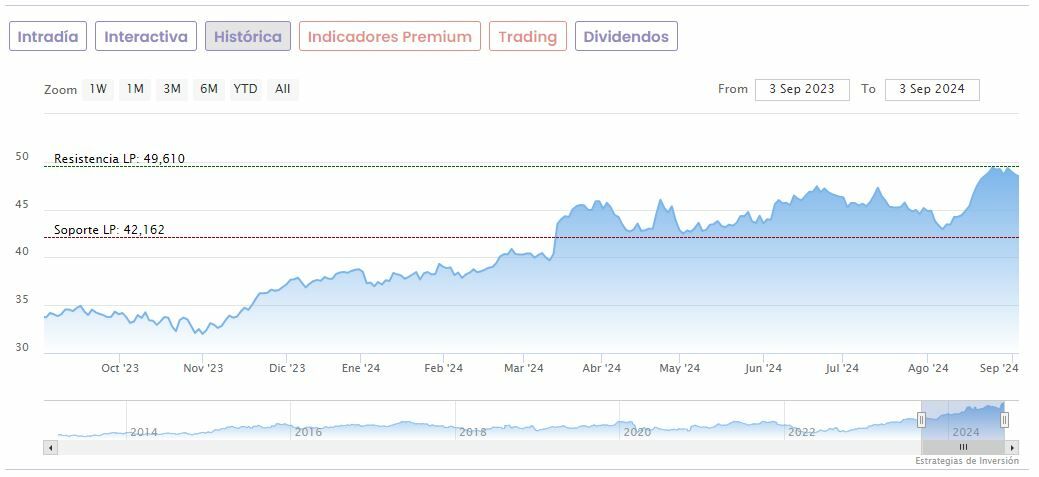Set zoom range to 1W
Viewport: 1039px width, 477px height.
click(x=98, y=89)
